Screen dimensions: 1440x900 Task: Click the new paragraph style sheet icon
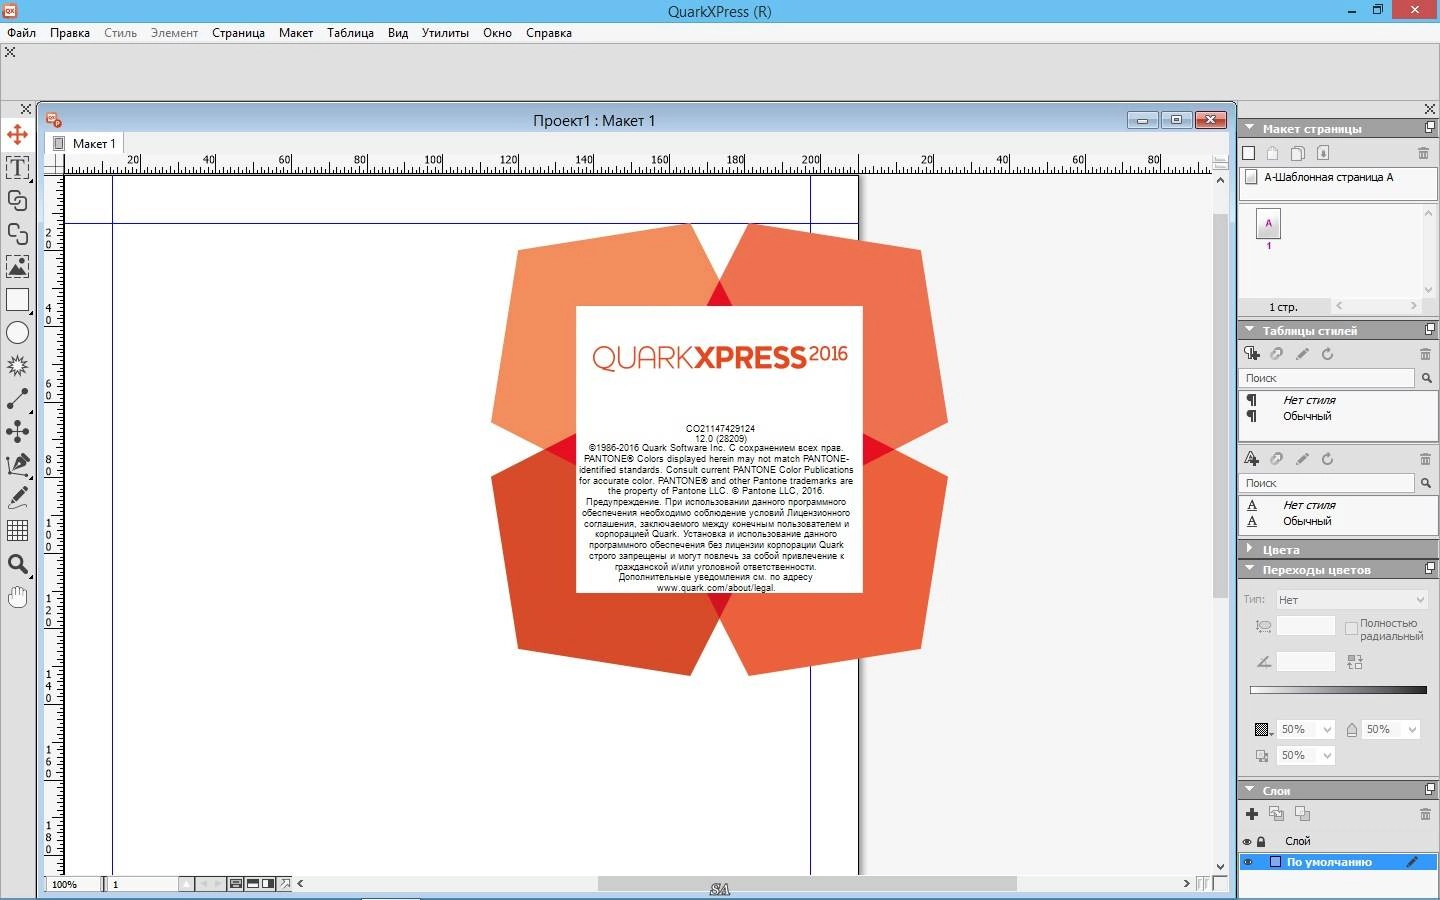pyautogui.click(x=1251, y=354)
